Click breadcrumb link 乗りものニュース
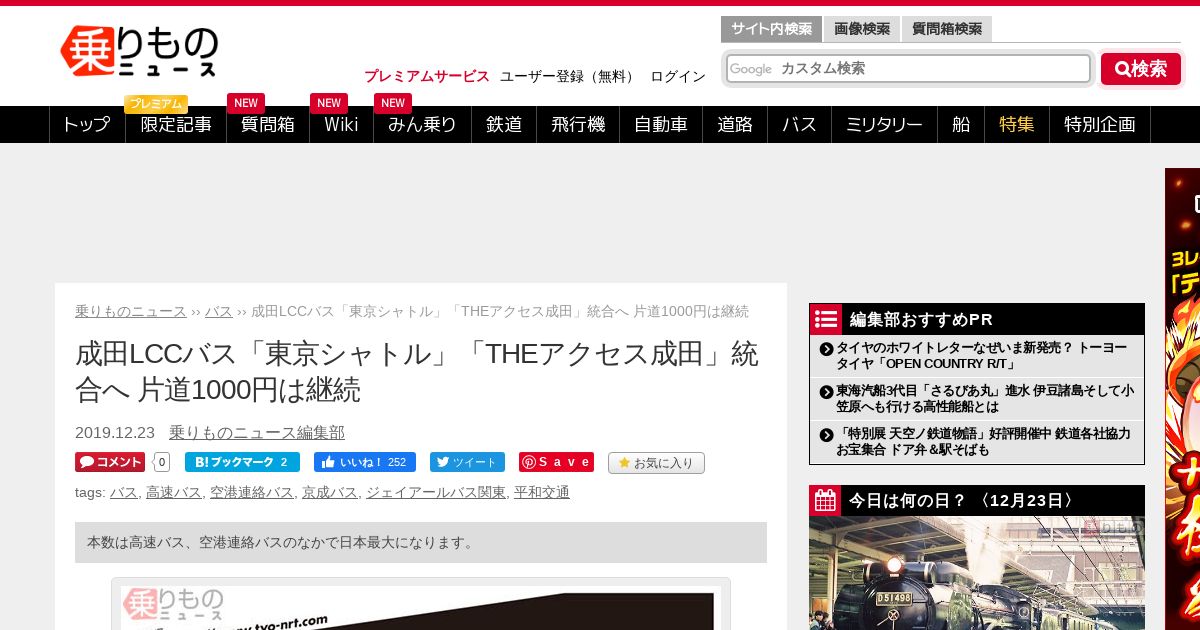Screen dimensions: 1200x630 click(131, 311)
